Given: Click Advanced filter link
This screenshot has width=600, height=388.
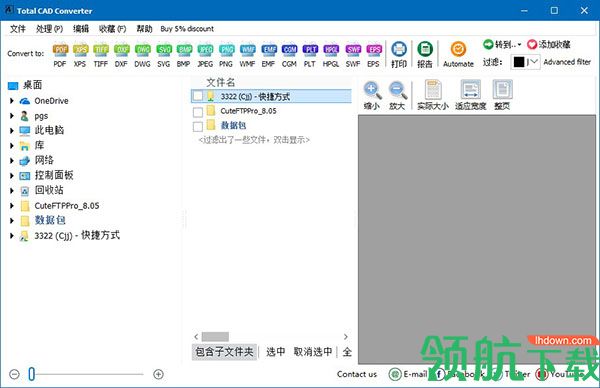Looking at the screenshot, I should [x=567, y=62].
